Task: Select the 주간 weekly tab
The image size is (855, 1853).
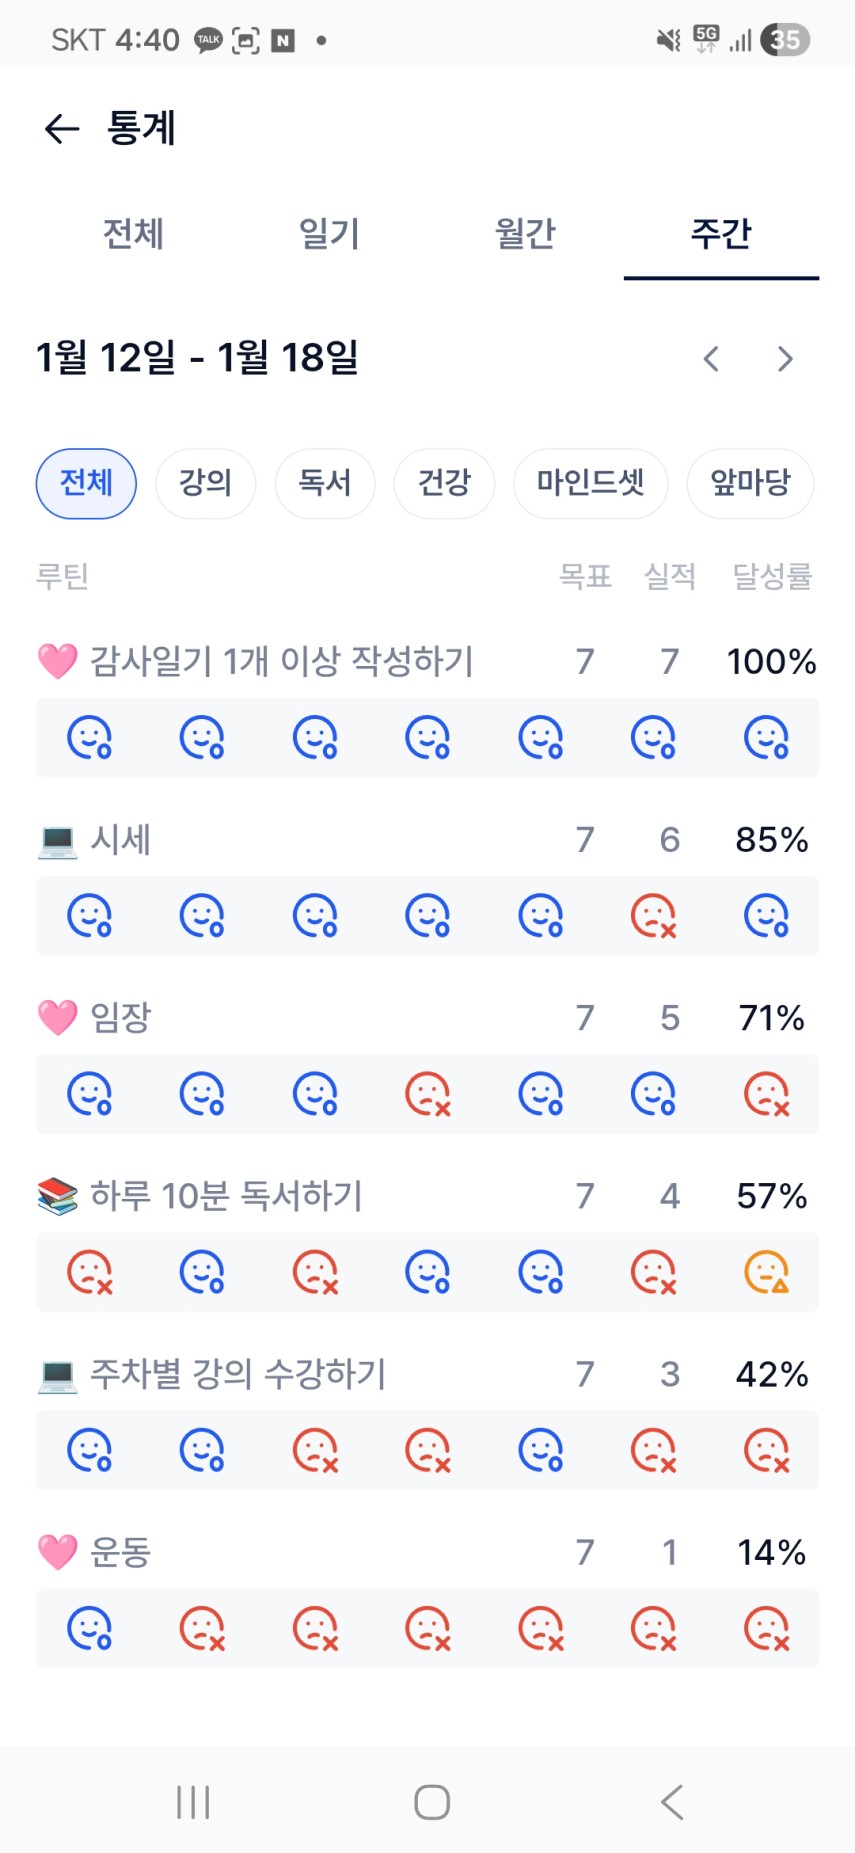Action: coord(721,234)
